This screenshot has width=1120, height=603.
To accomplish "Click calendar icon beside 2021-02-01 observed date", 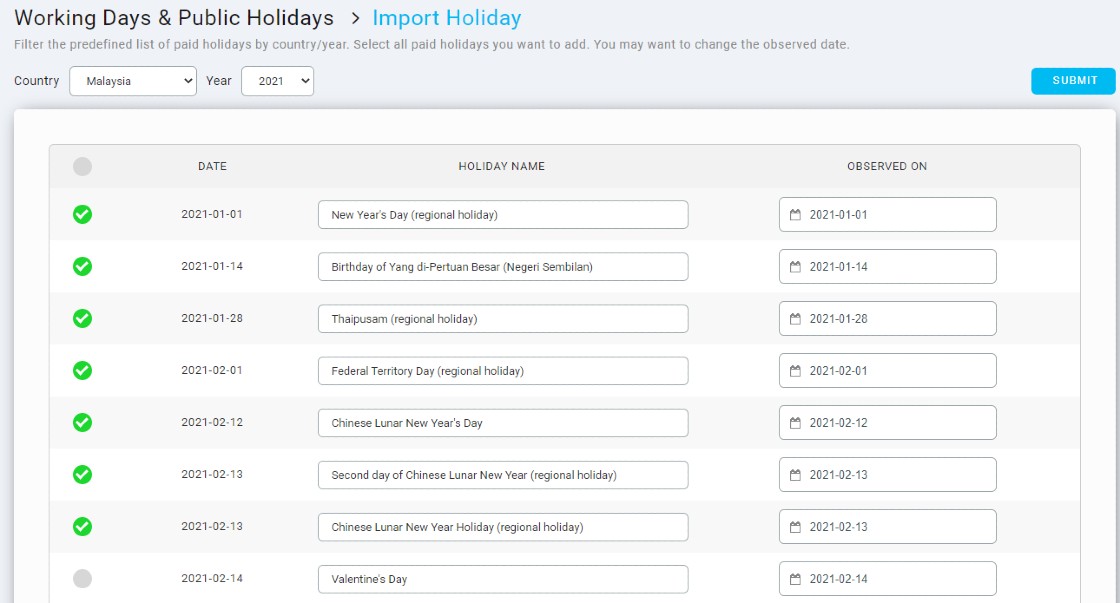I will (x=796, y=371).
